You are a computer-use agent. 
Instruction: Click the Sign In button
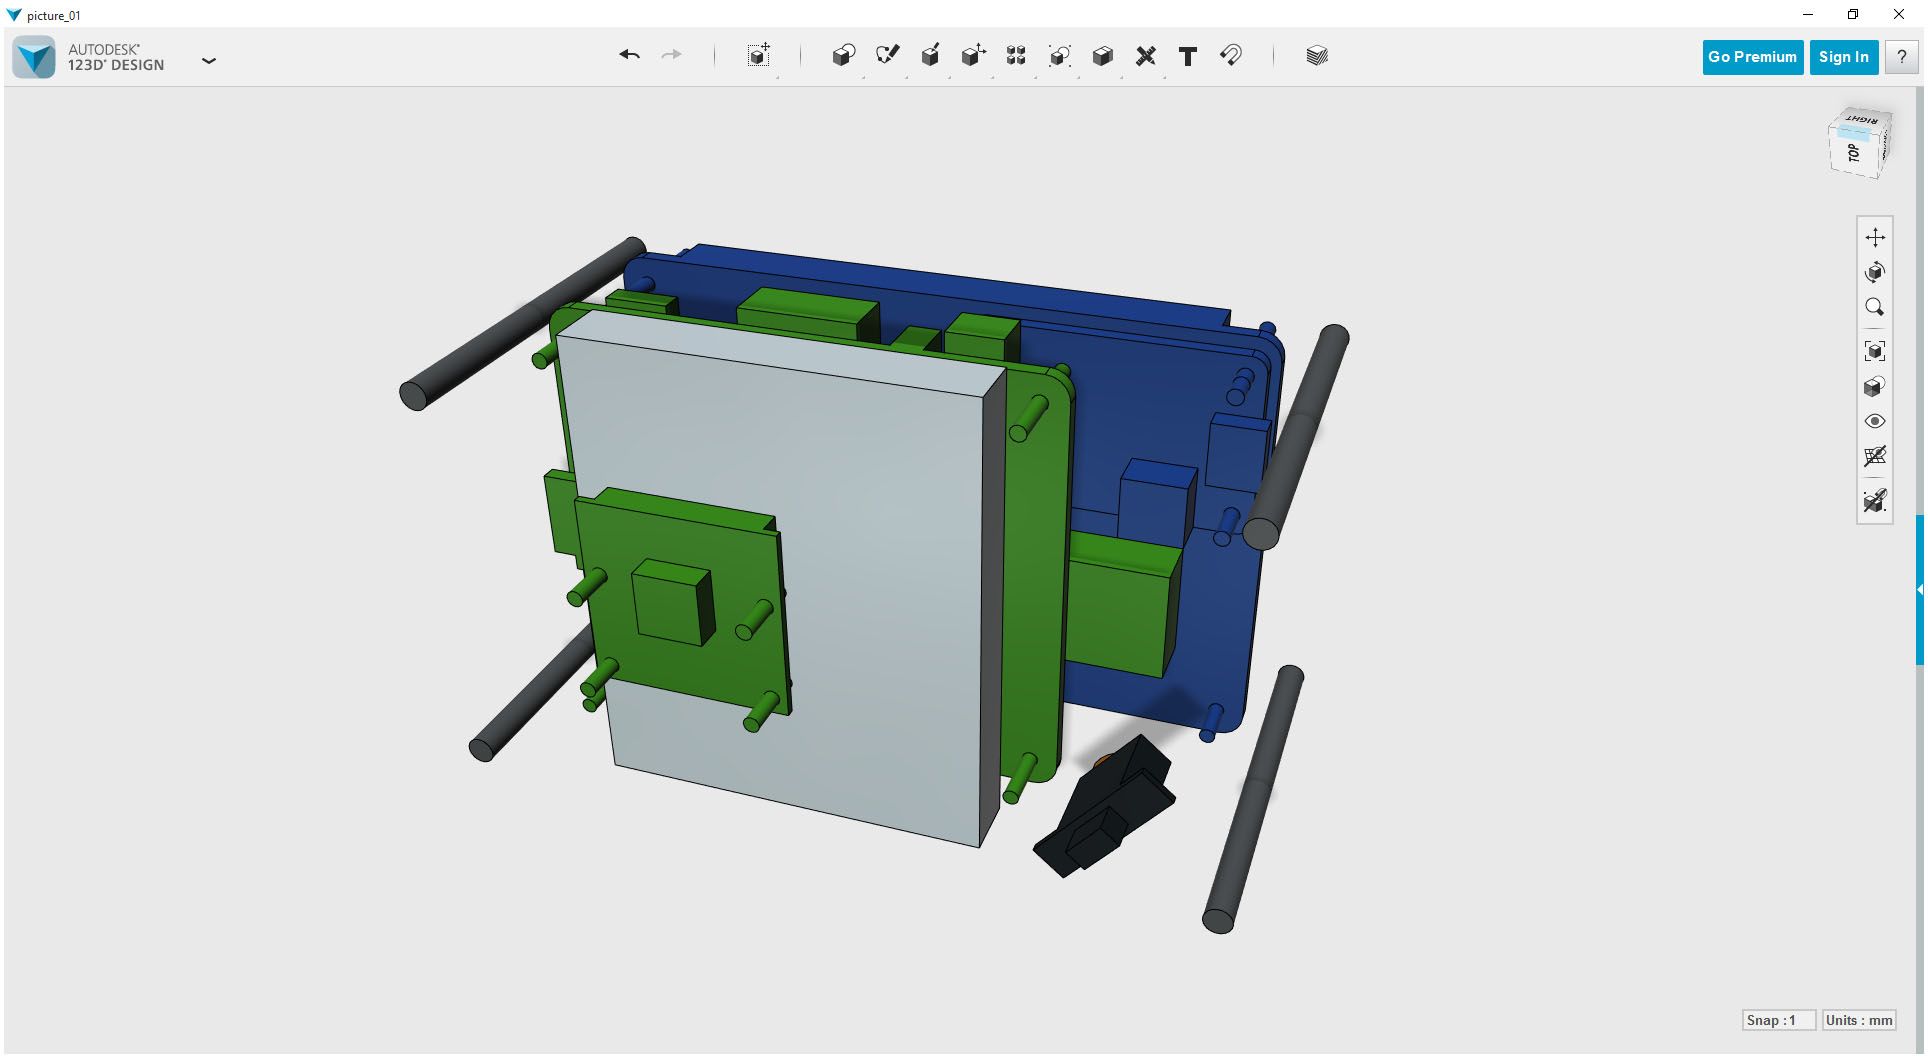click(x=1843, y=57)
